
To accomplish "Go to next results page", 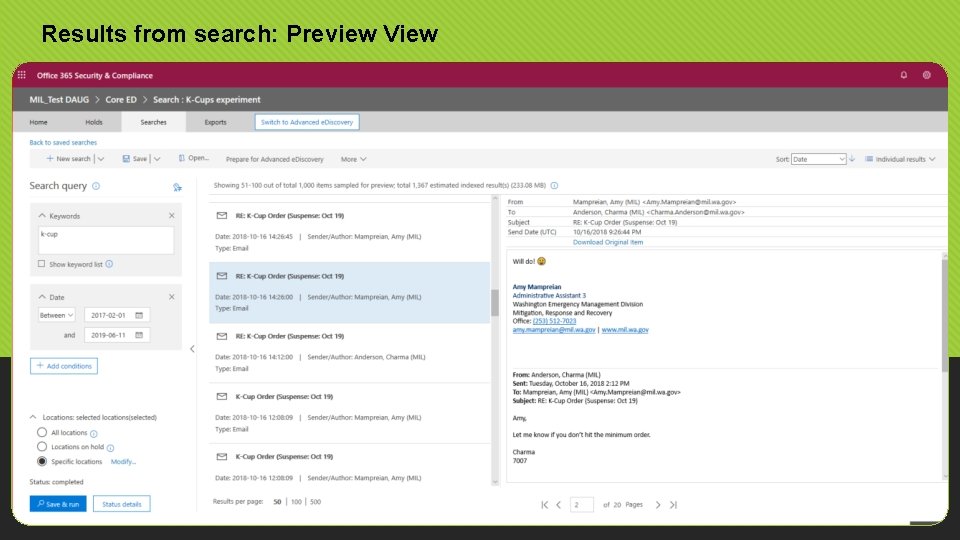I will (658, 504).
